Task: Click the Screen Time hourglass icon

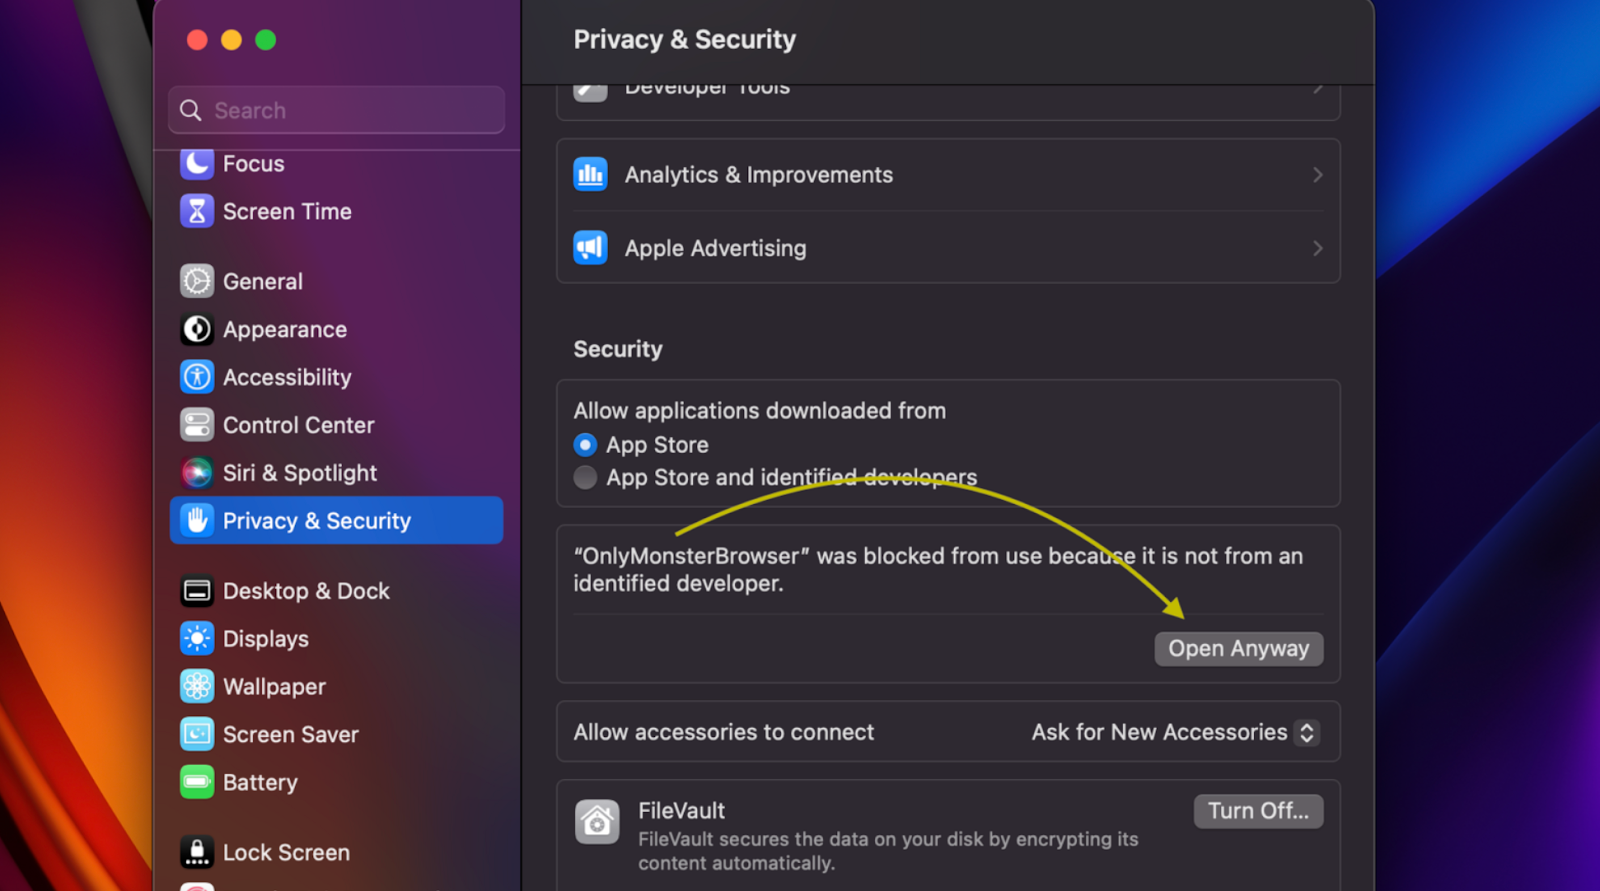Action: coord(197,211)
